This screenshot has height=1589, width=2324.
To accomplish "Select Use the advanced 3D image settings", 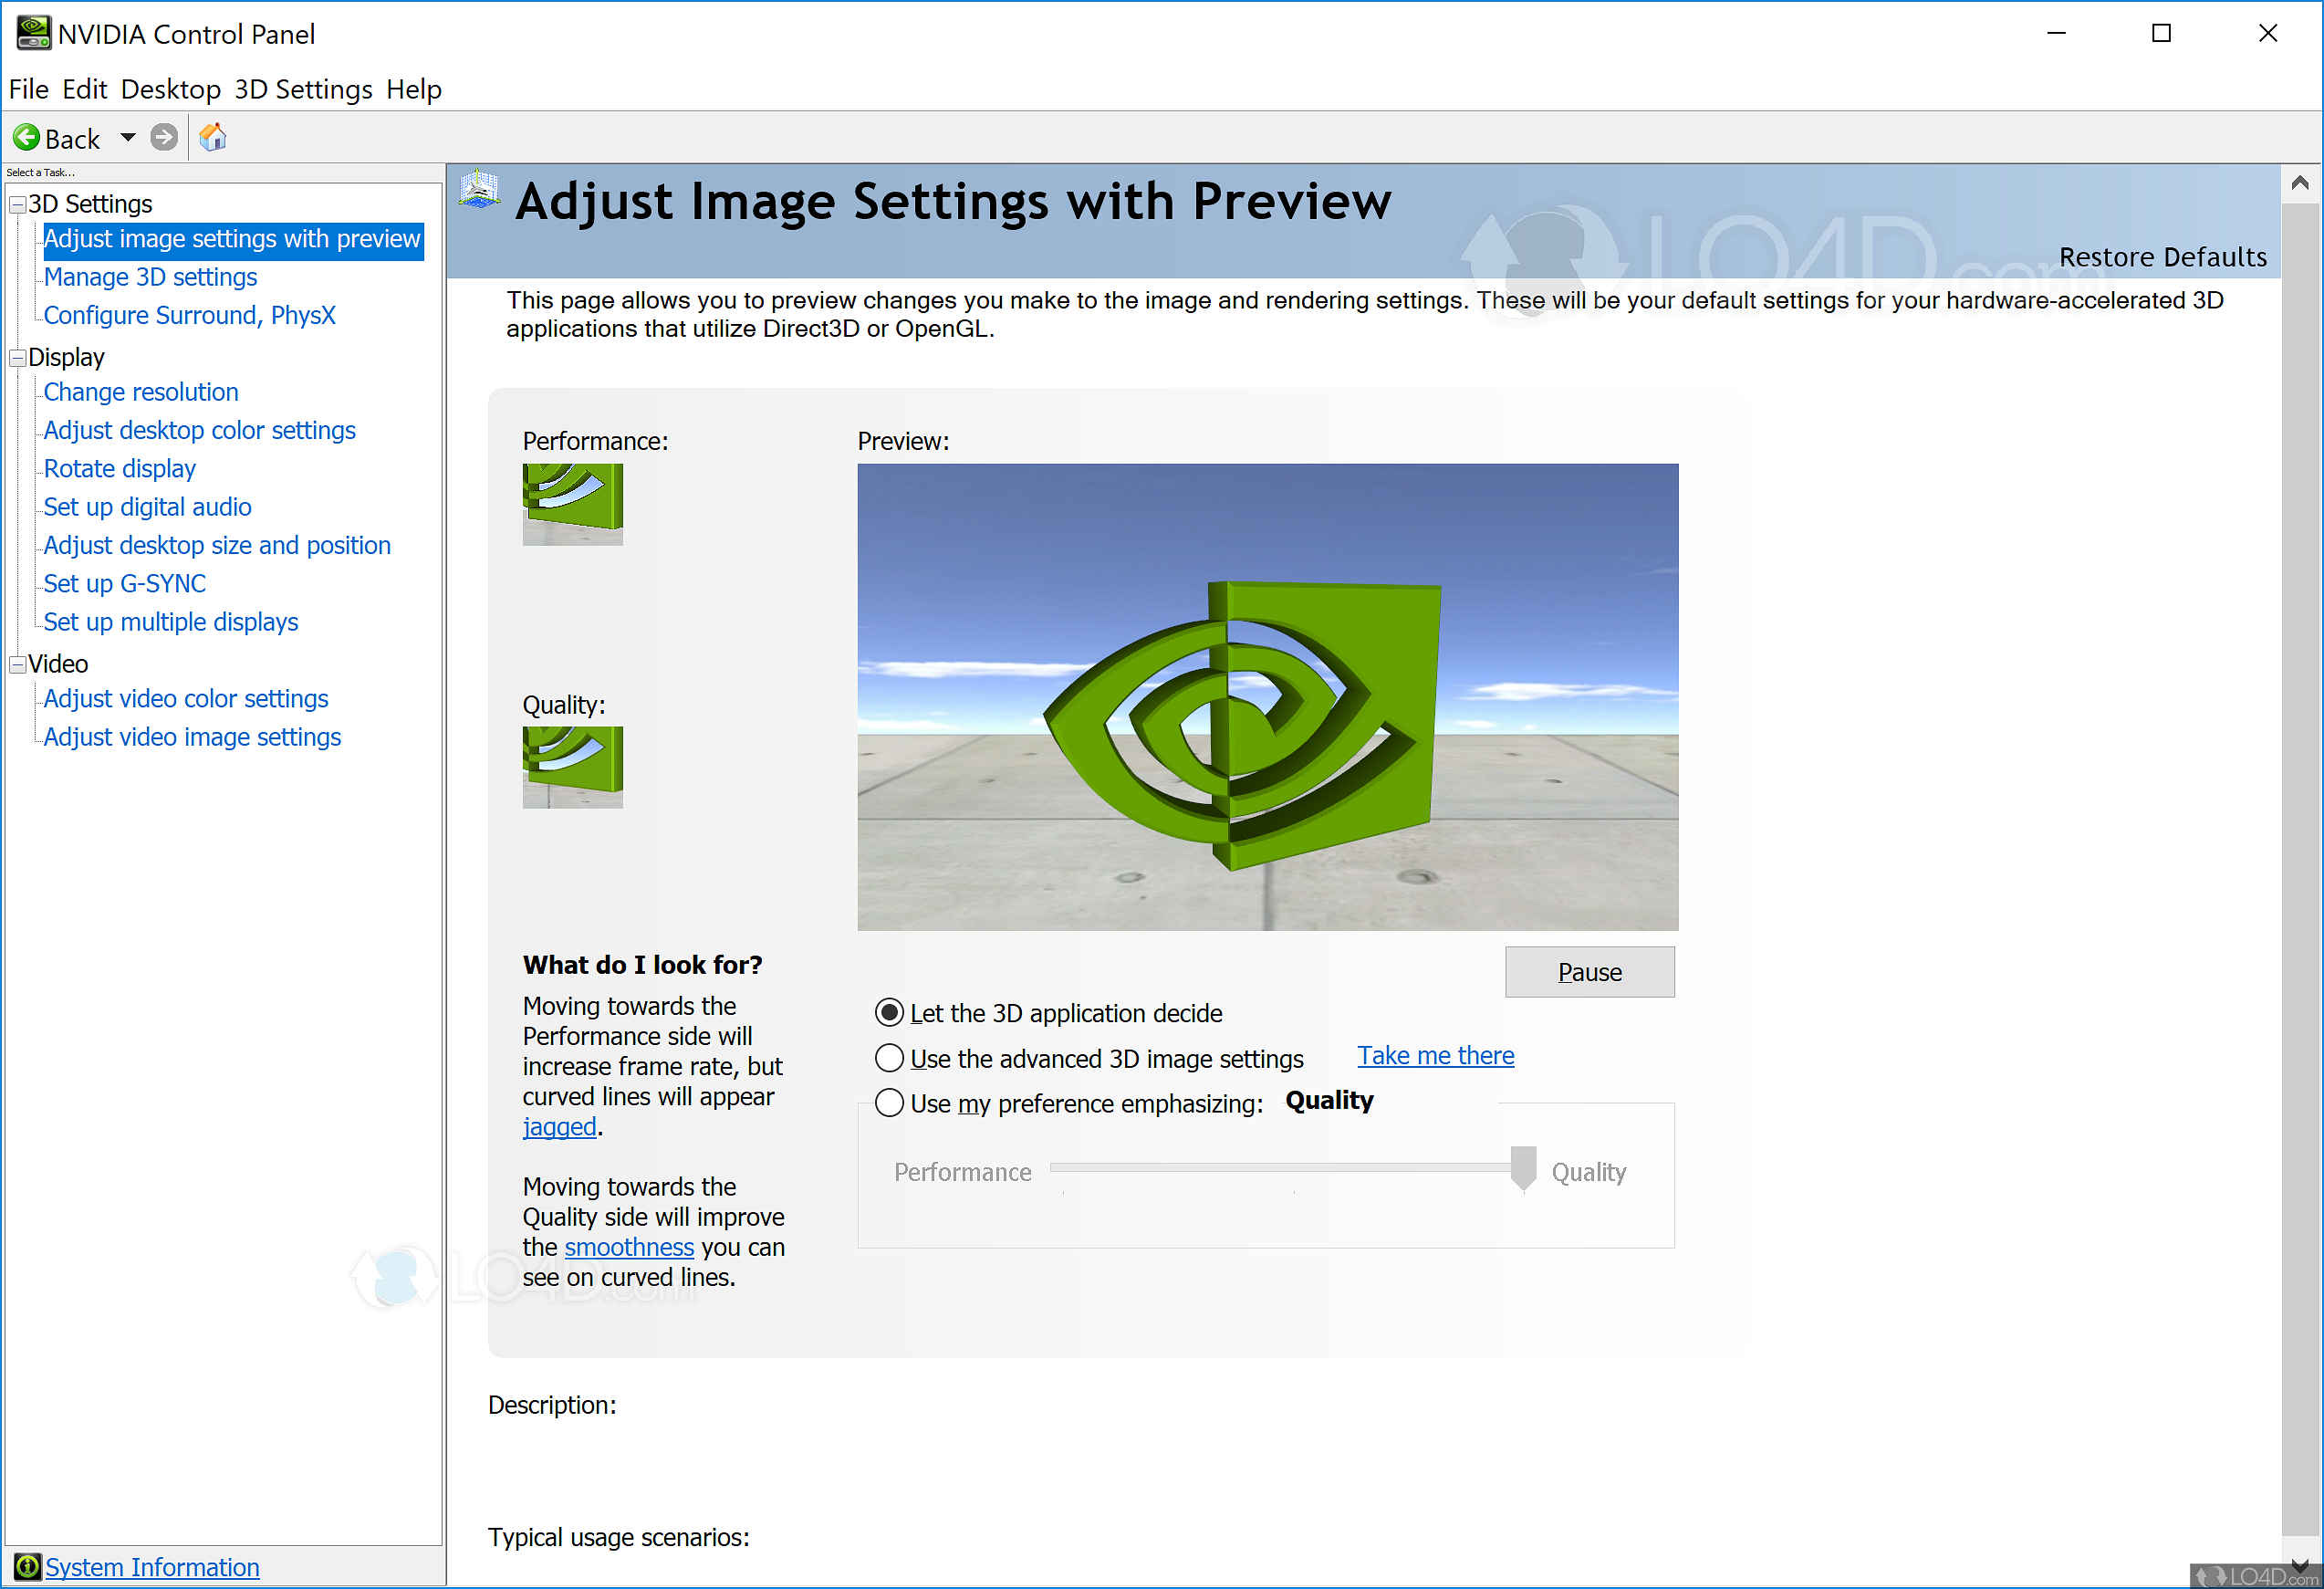I will (x=889, y=1058).
